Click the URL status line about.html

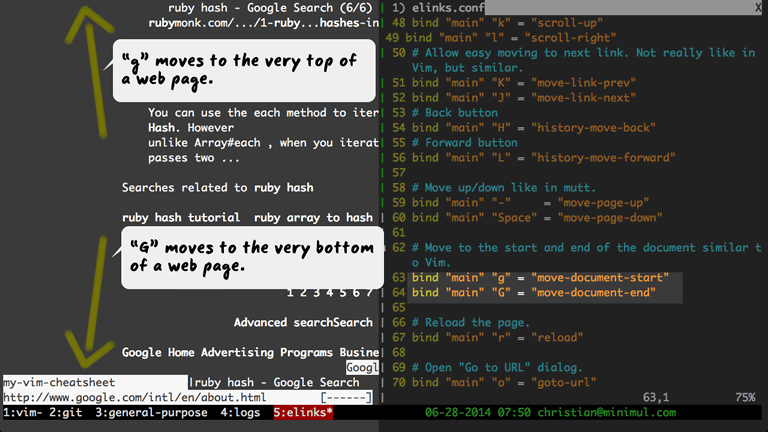tap(135, 398)
